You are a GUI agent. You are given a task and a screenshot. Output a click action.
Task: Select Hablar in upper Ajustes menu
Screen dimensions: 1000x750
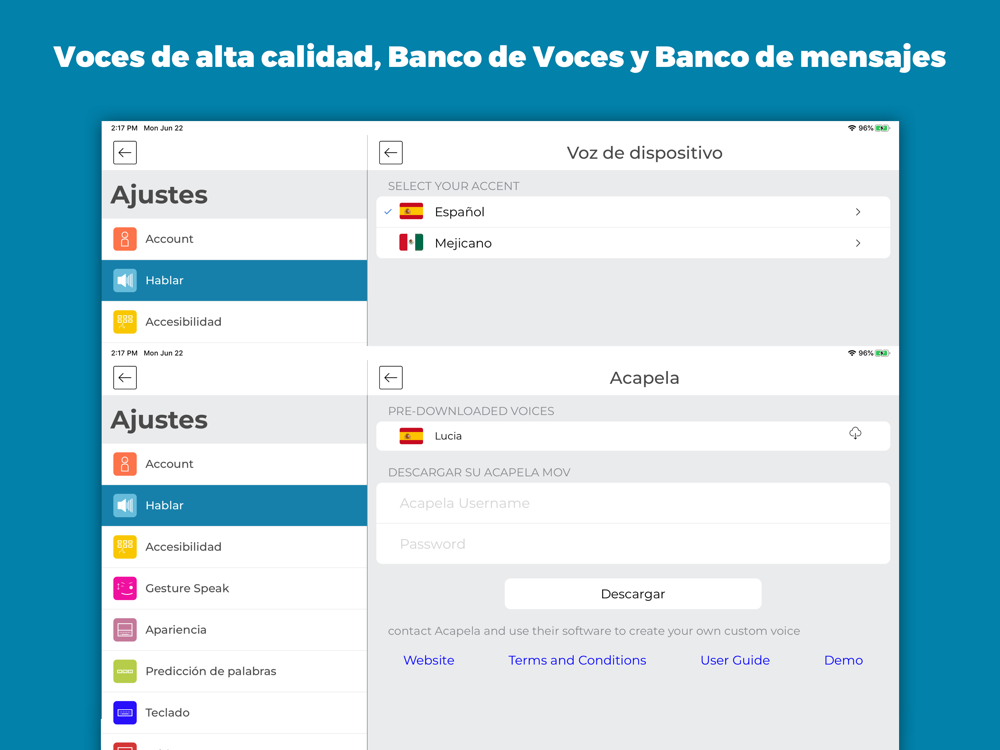click(x=234, y=281)
